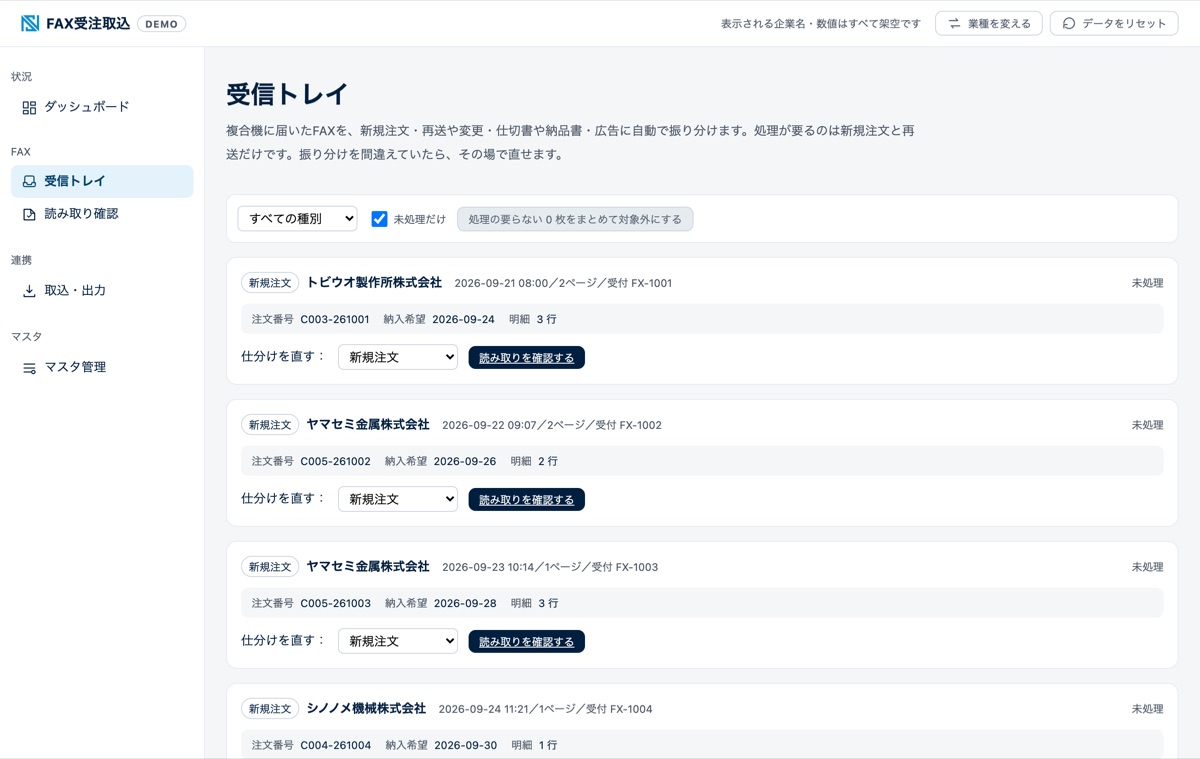Click the DEMO badge in the header
Screen dimensions: 1200x759
pyautogui.click(x=161, y=24)
